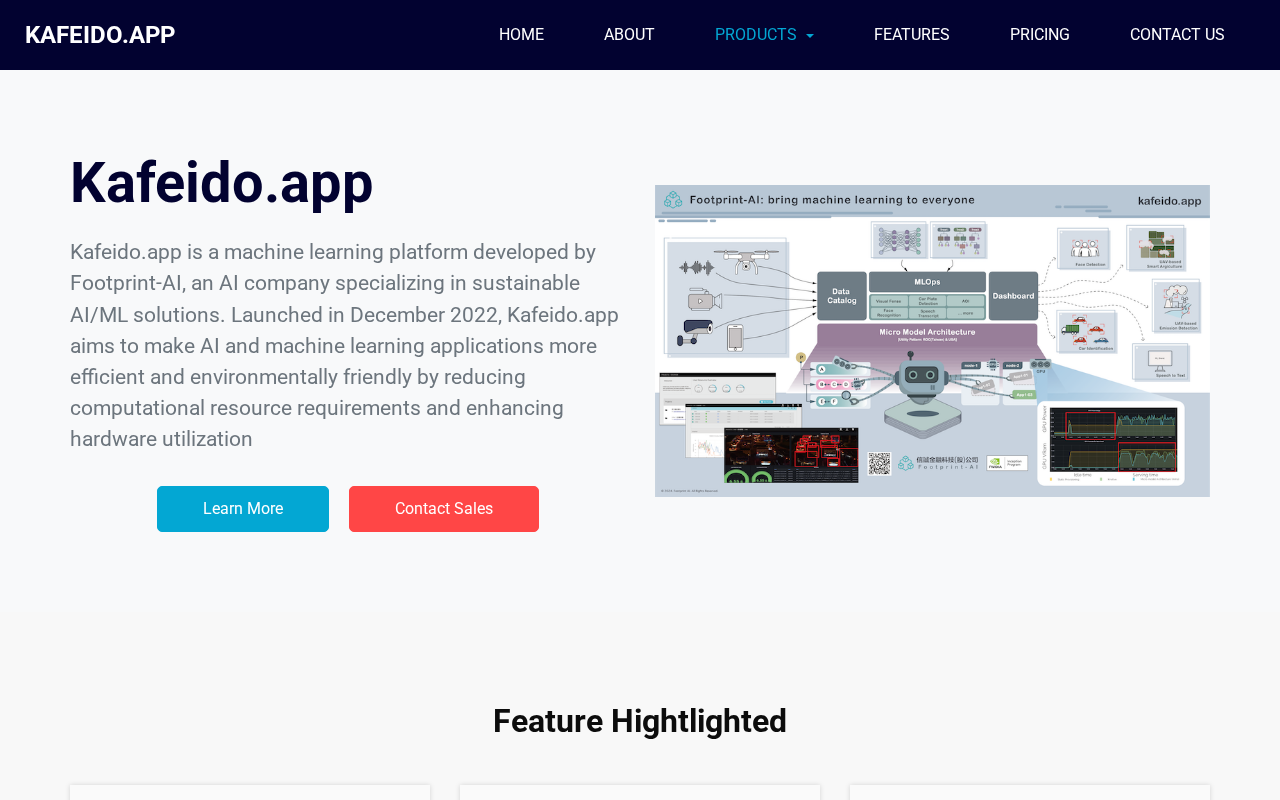This screenshot has height=800, width=1280.
Task: Click the GPU usage chart thumbnail
Action: pos(1111,443)
